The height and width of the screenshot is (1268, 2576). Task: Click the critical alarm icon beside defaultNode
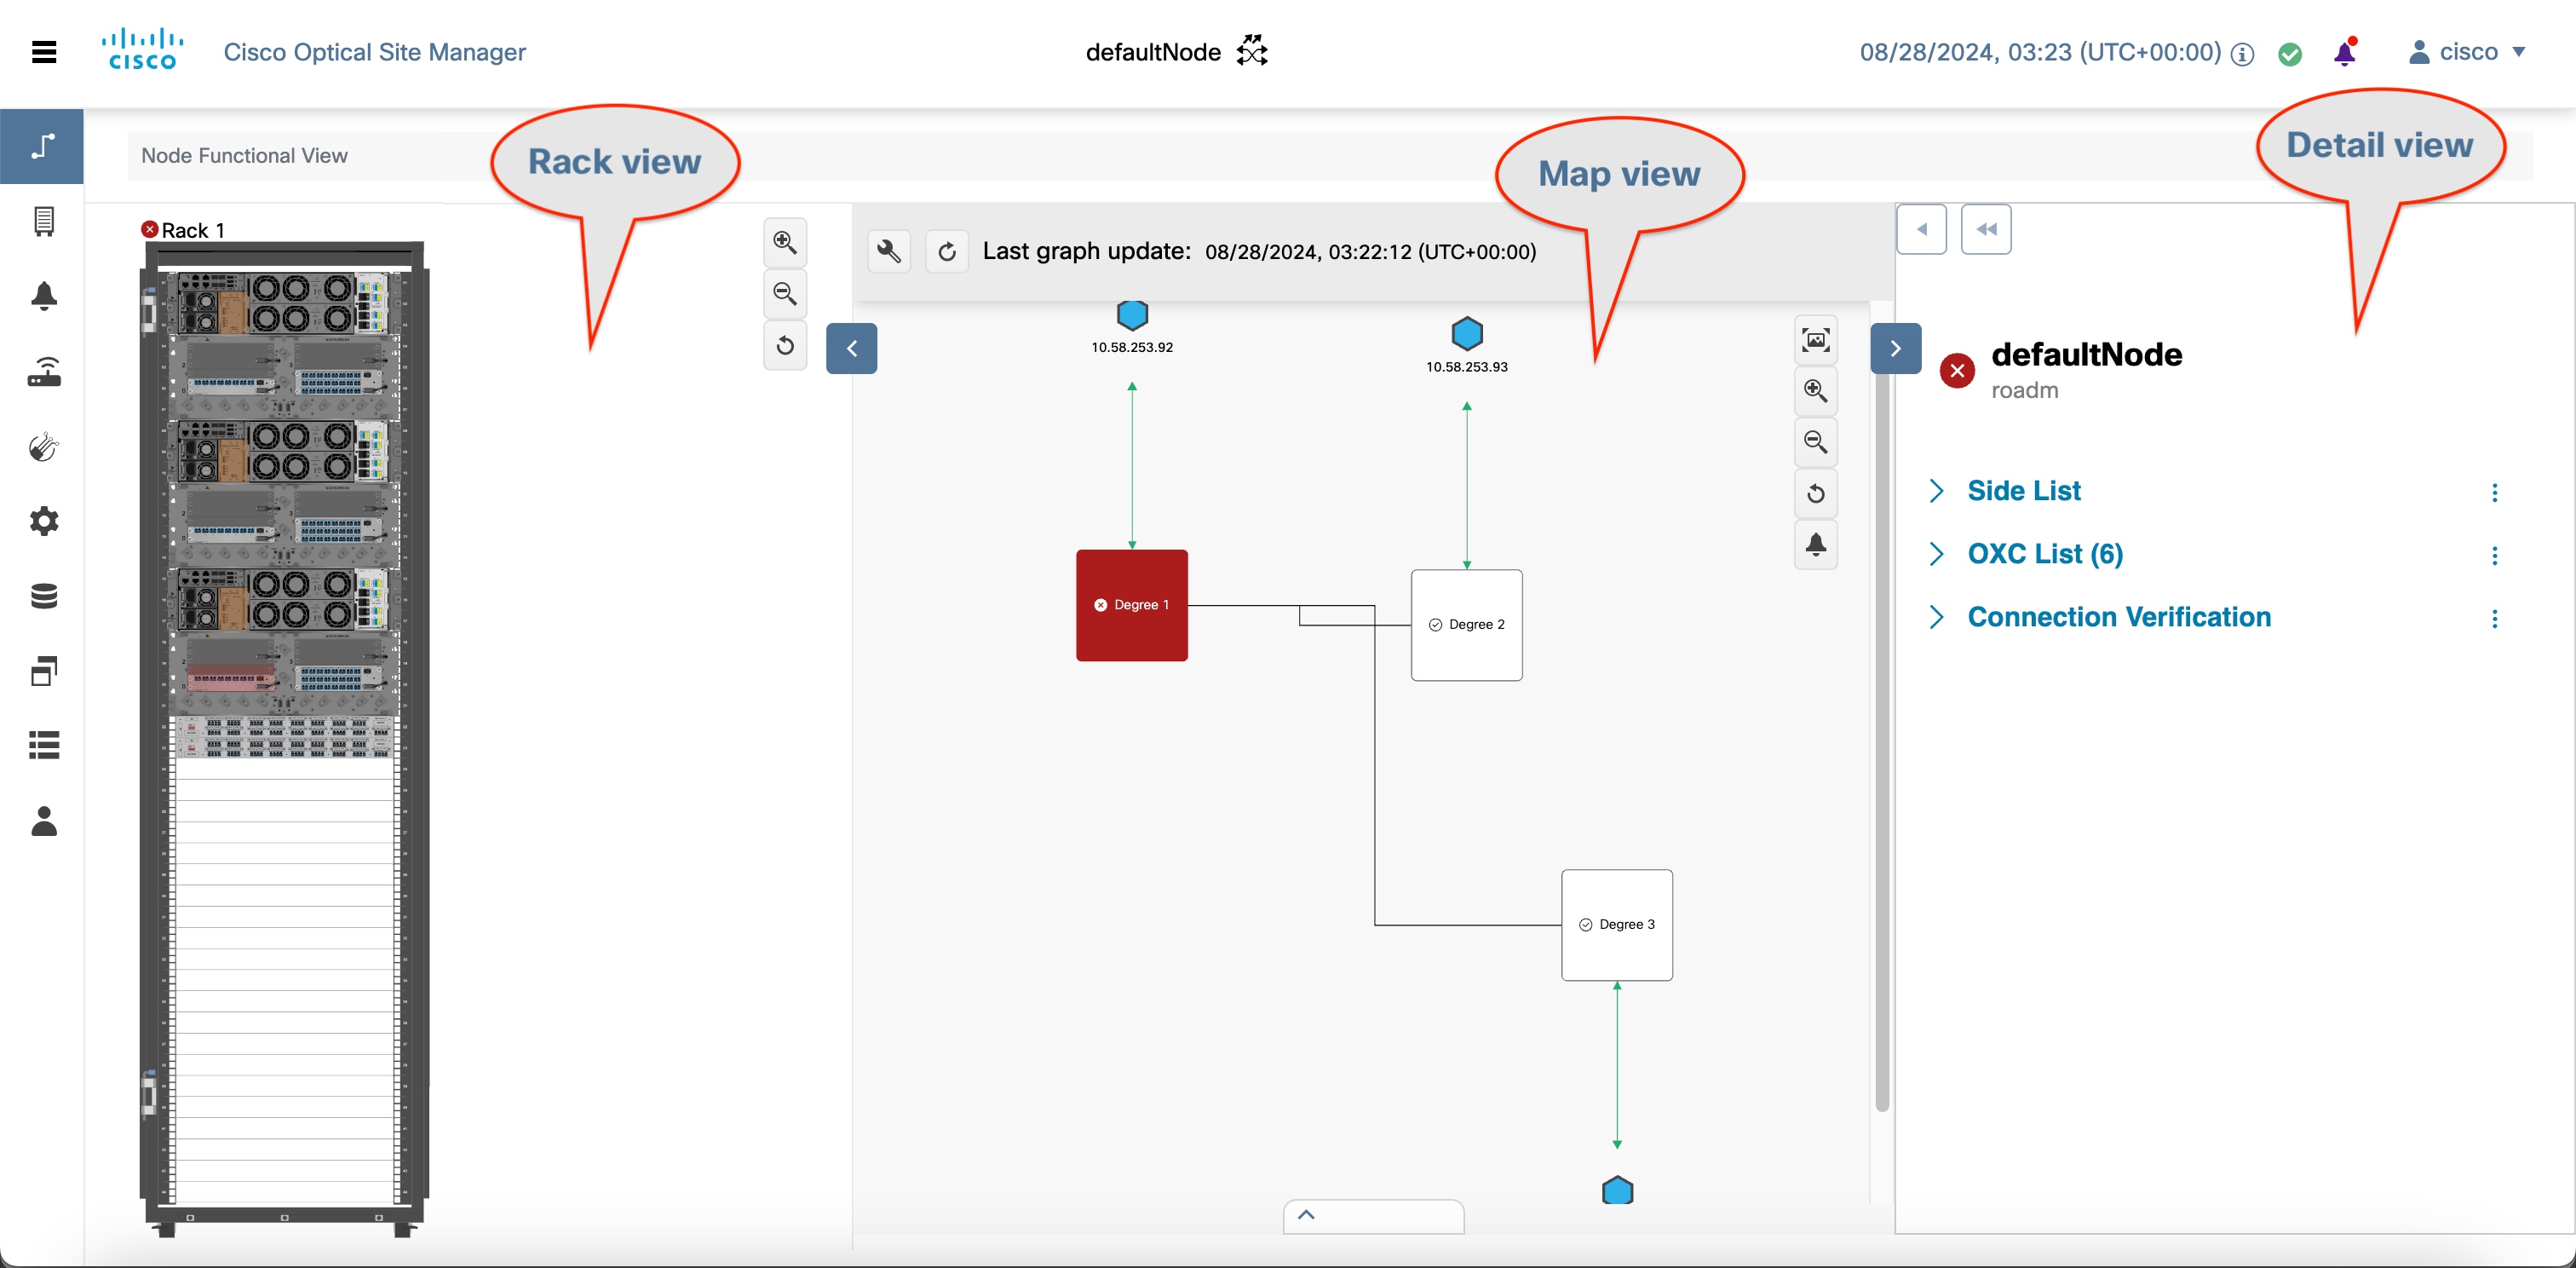point(1957,371)
